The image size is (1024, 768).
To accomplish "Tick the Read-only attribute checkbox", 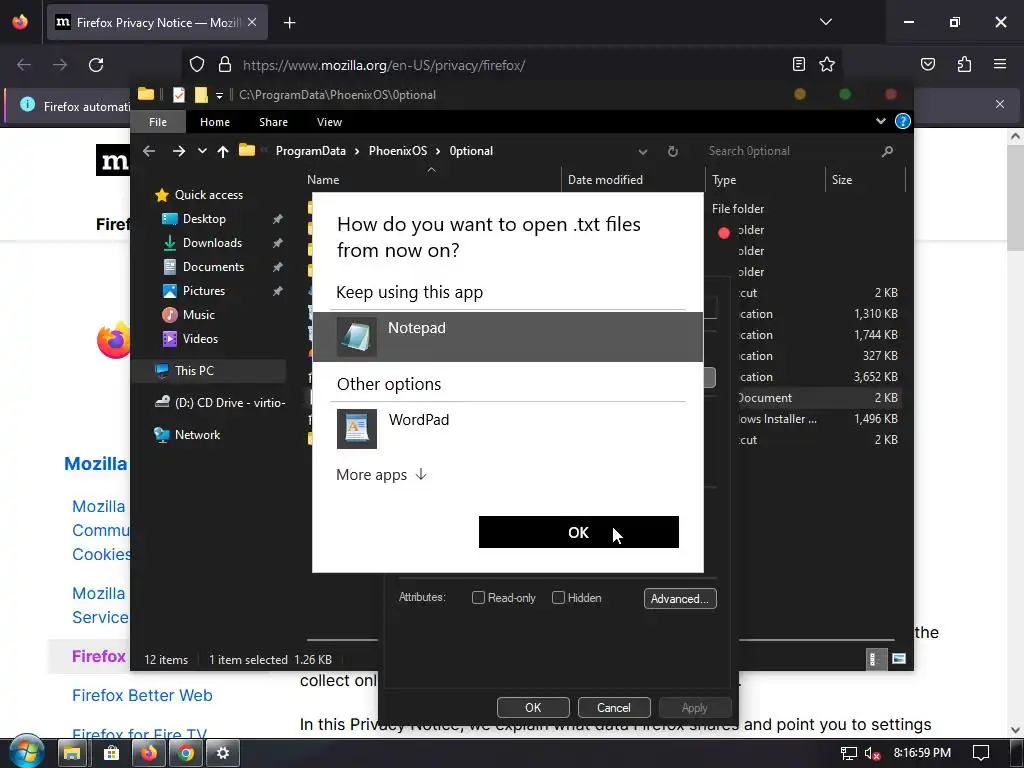I will [x=478, y=598].
